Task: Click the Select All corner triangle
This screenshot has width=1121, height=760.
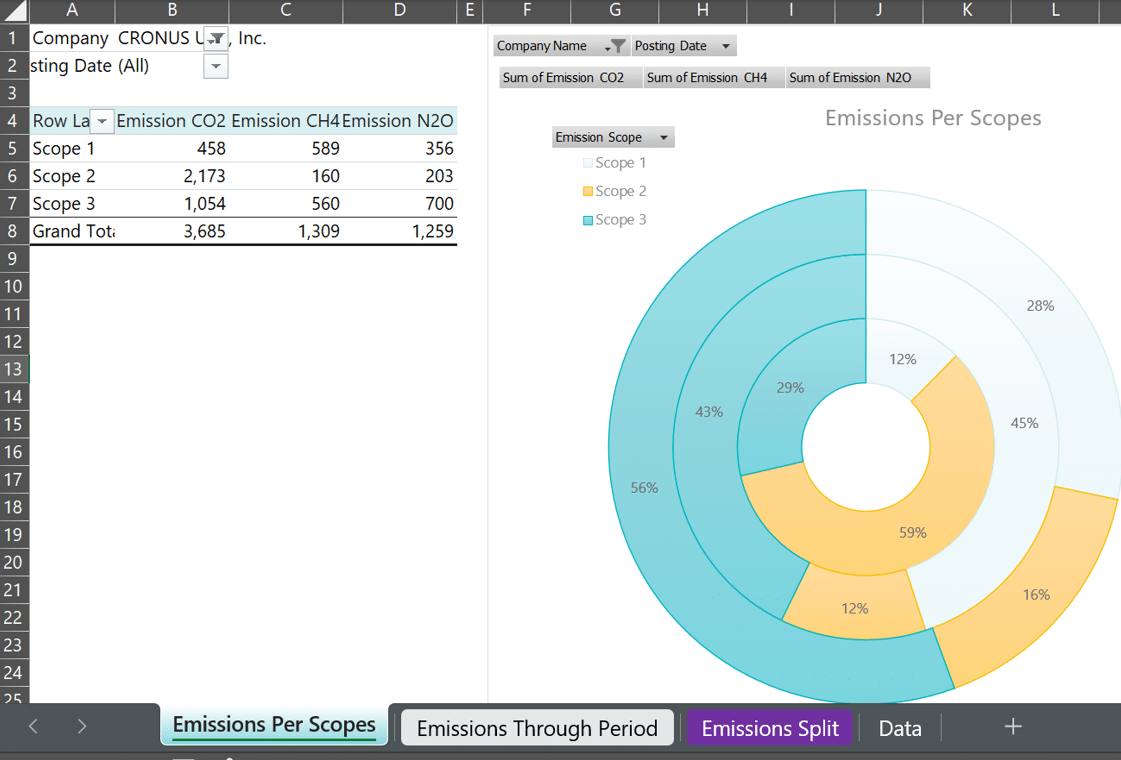Action: [14, 11]
